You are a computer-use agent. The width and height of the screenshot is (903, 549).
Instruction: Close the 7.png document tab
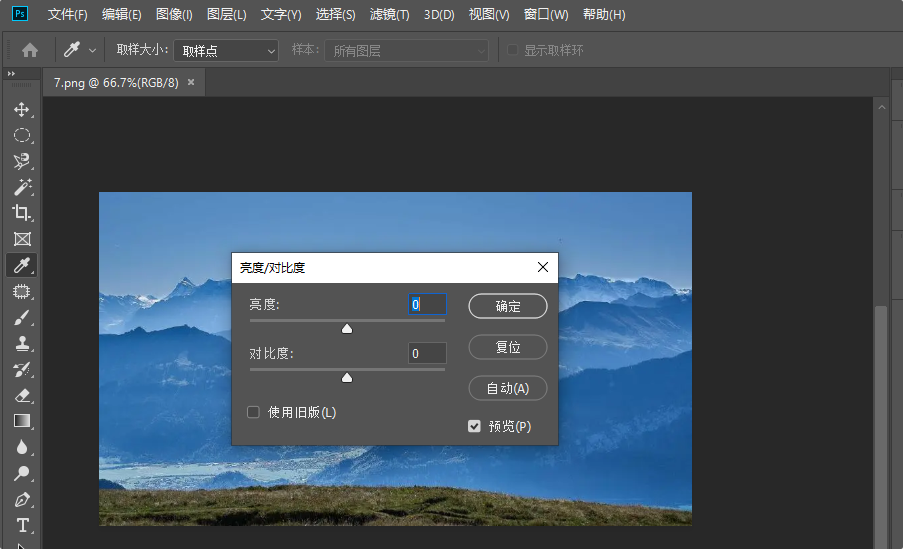[x=191, y=82]
